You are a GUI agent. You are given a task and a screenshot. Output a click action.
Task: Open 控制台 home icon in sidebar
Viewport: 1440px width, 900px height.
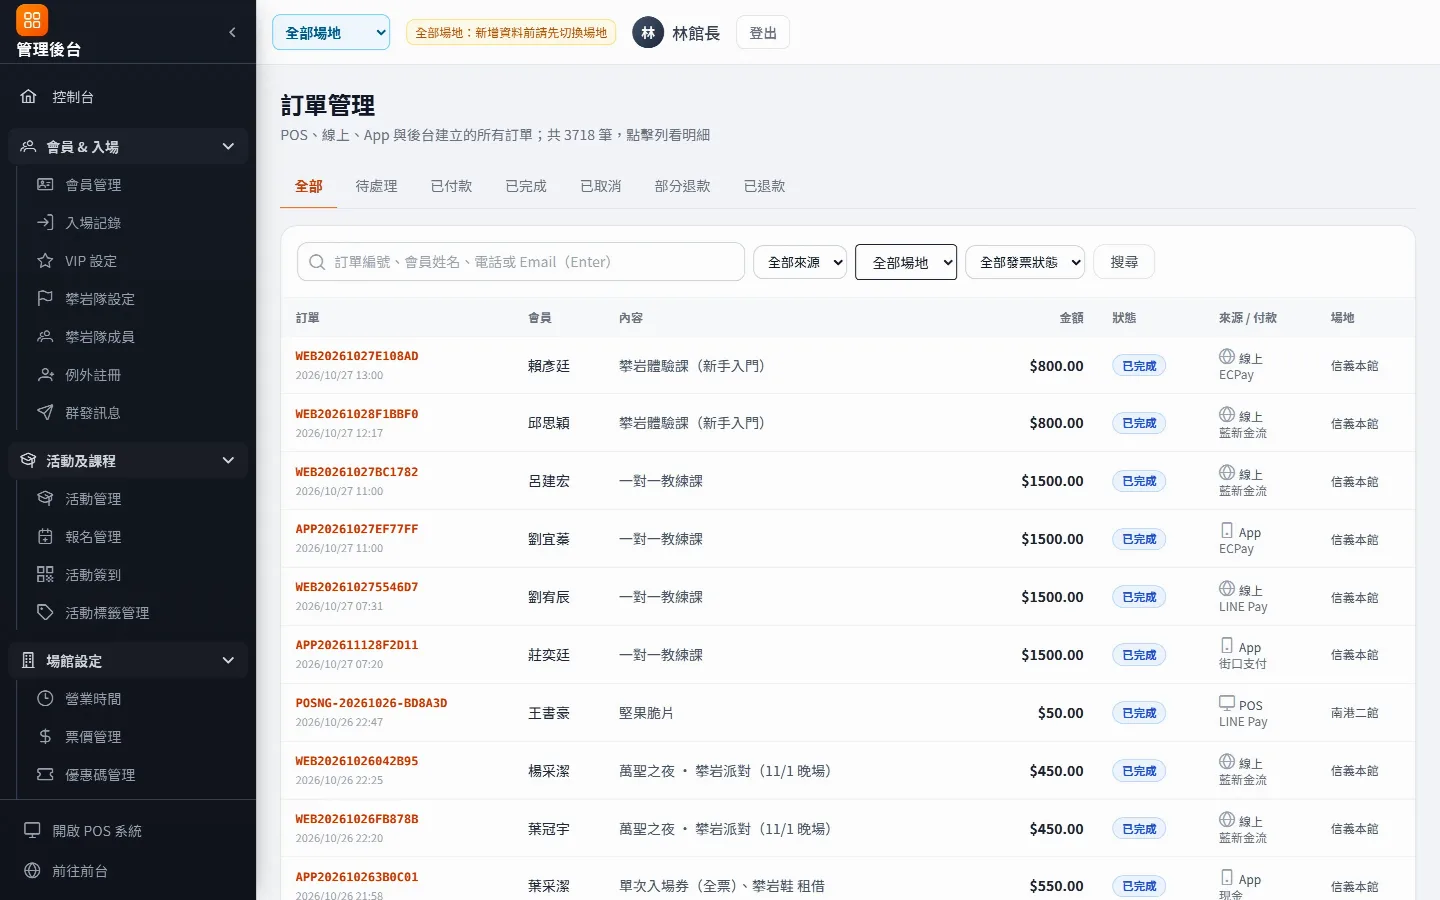[28, 97]
